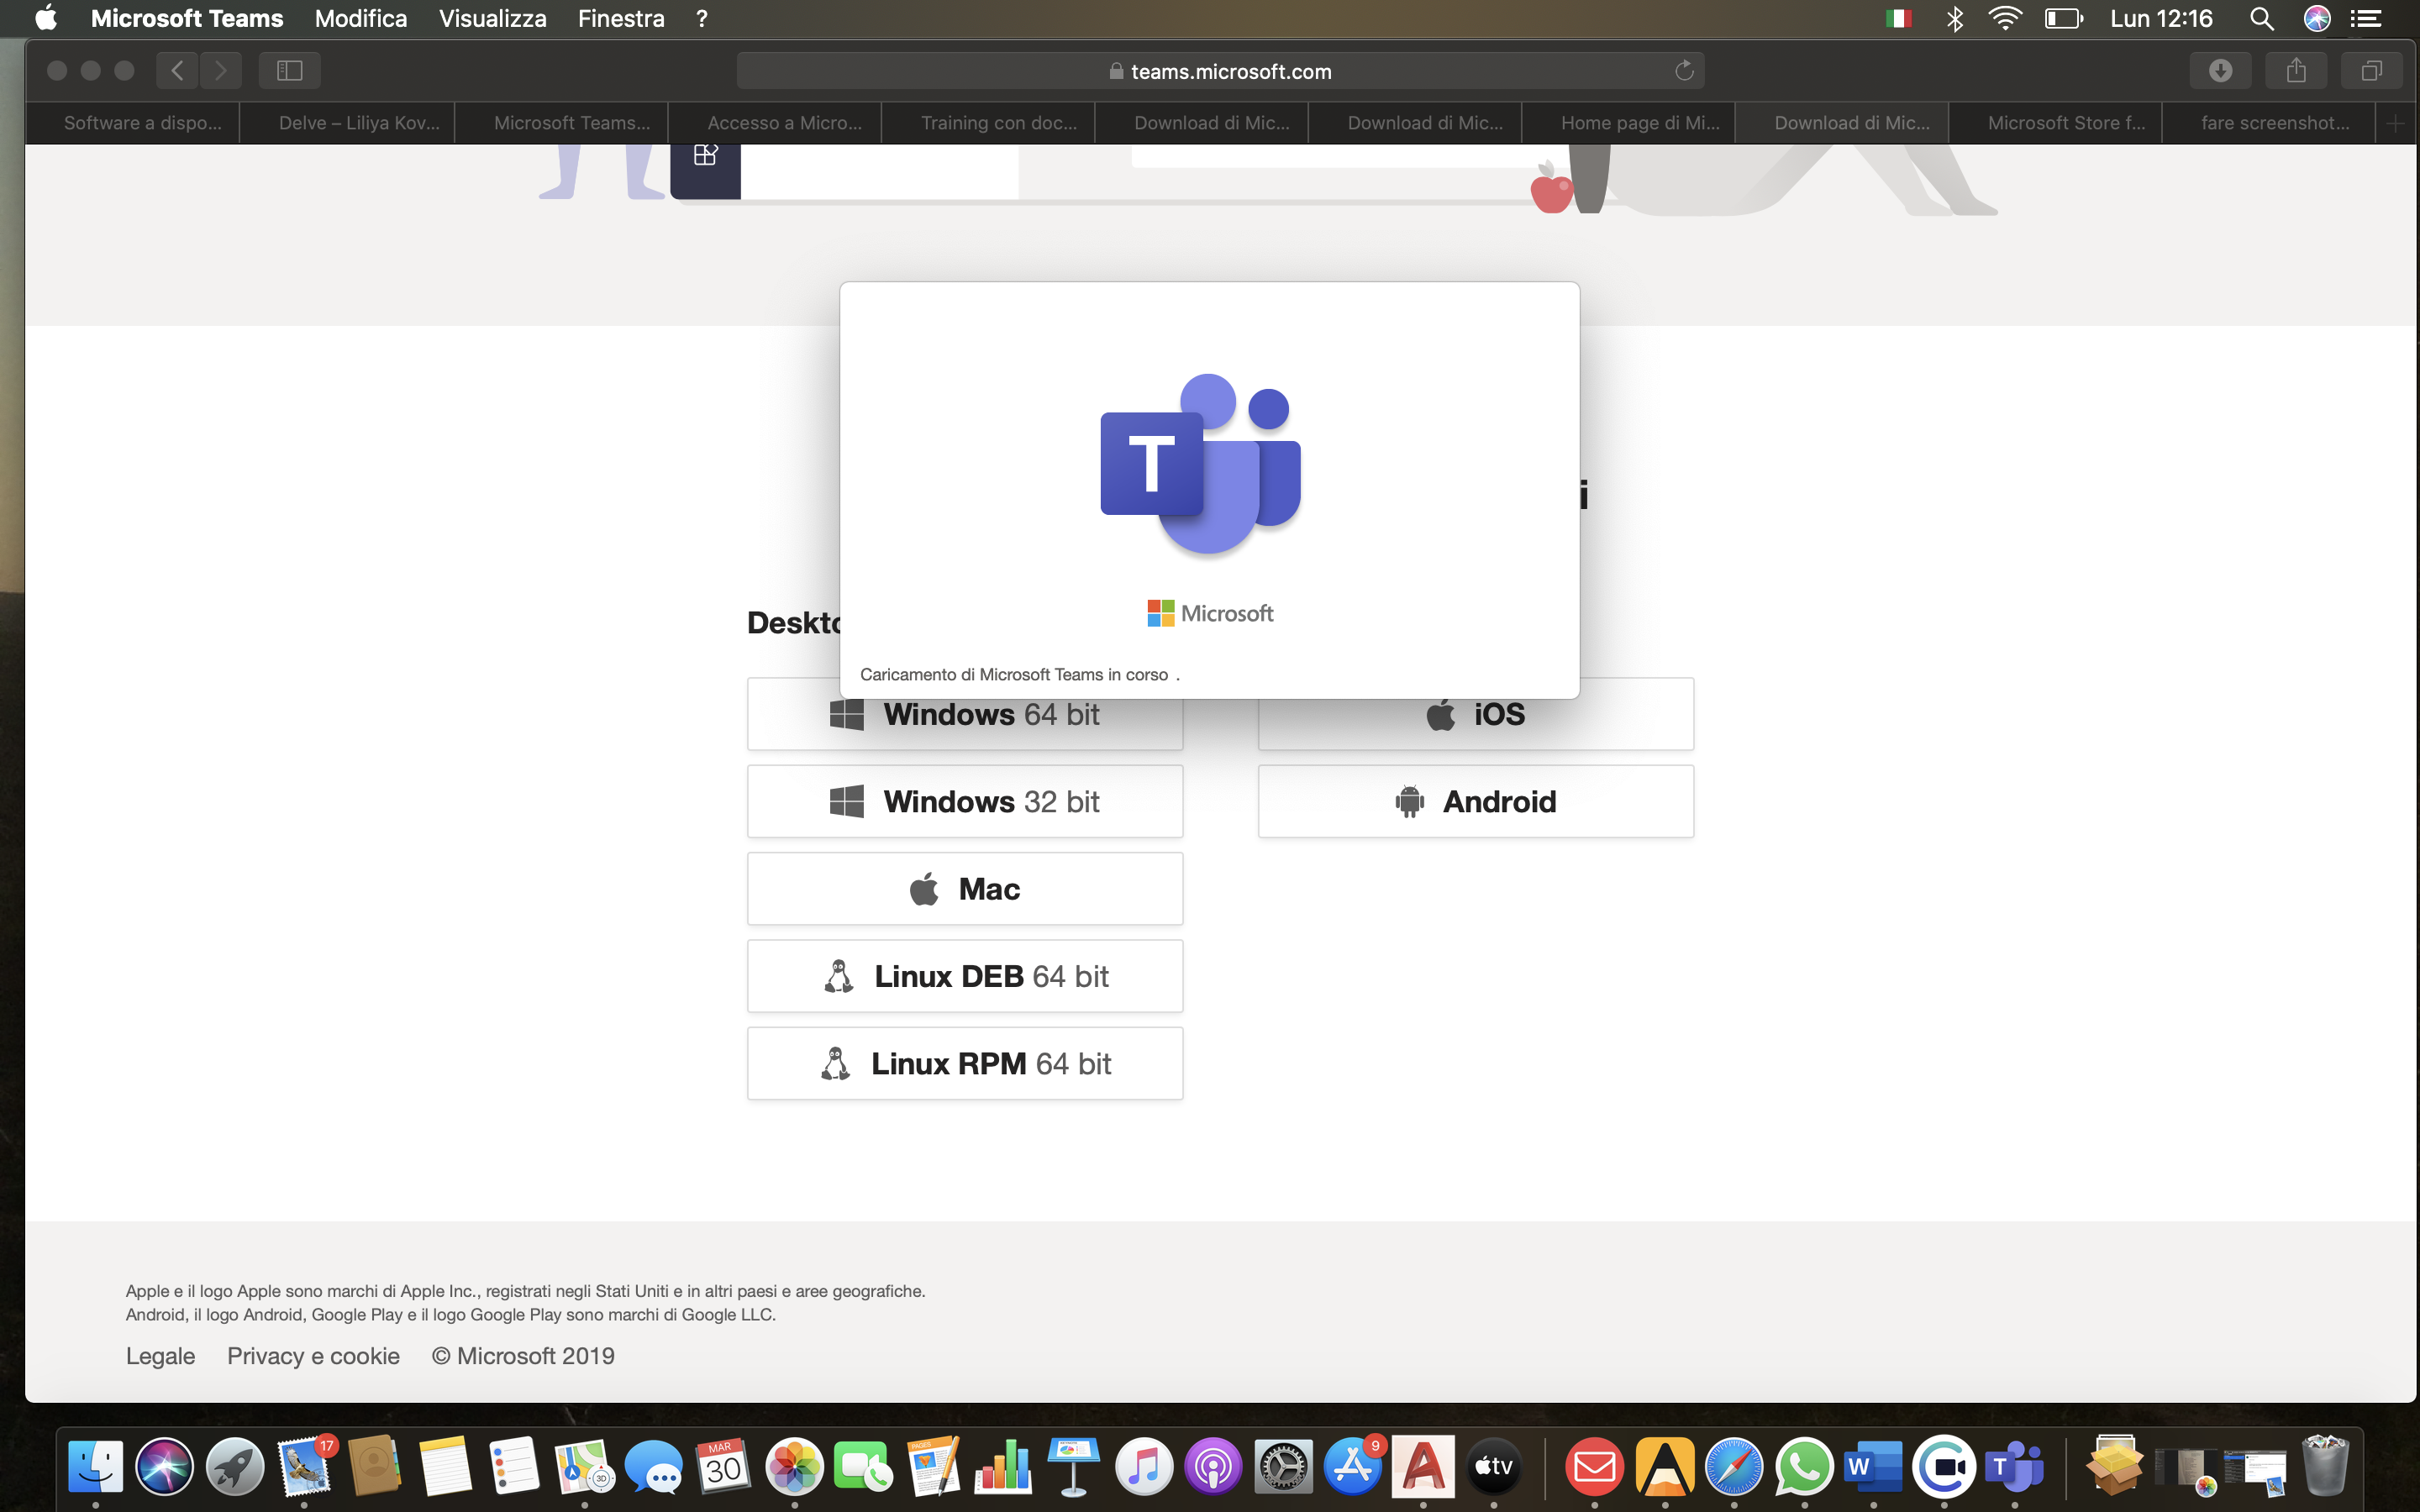Go back in Safari

click(177, 70)
